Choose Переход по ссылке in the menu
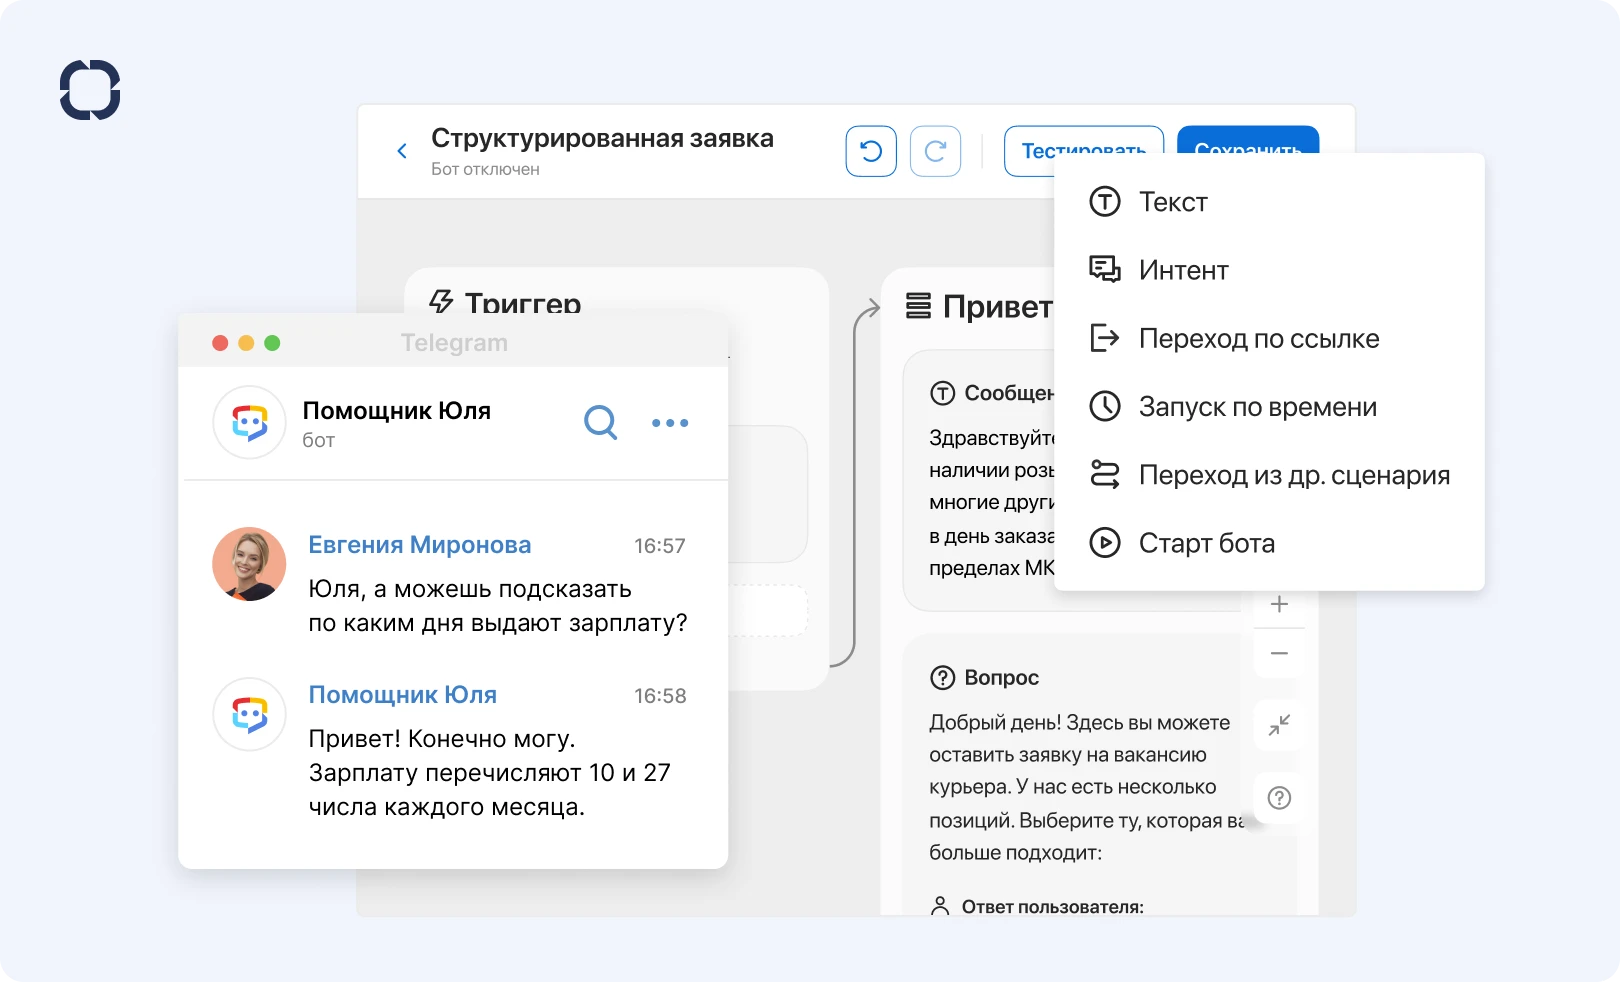 click(1258, 338)
